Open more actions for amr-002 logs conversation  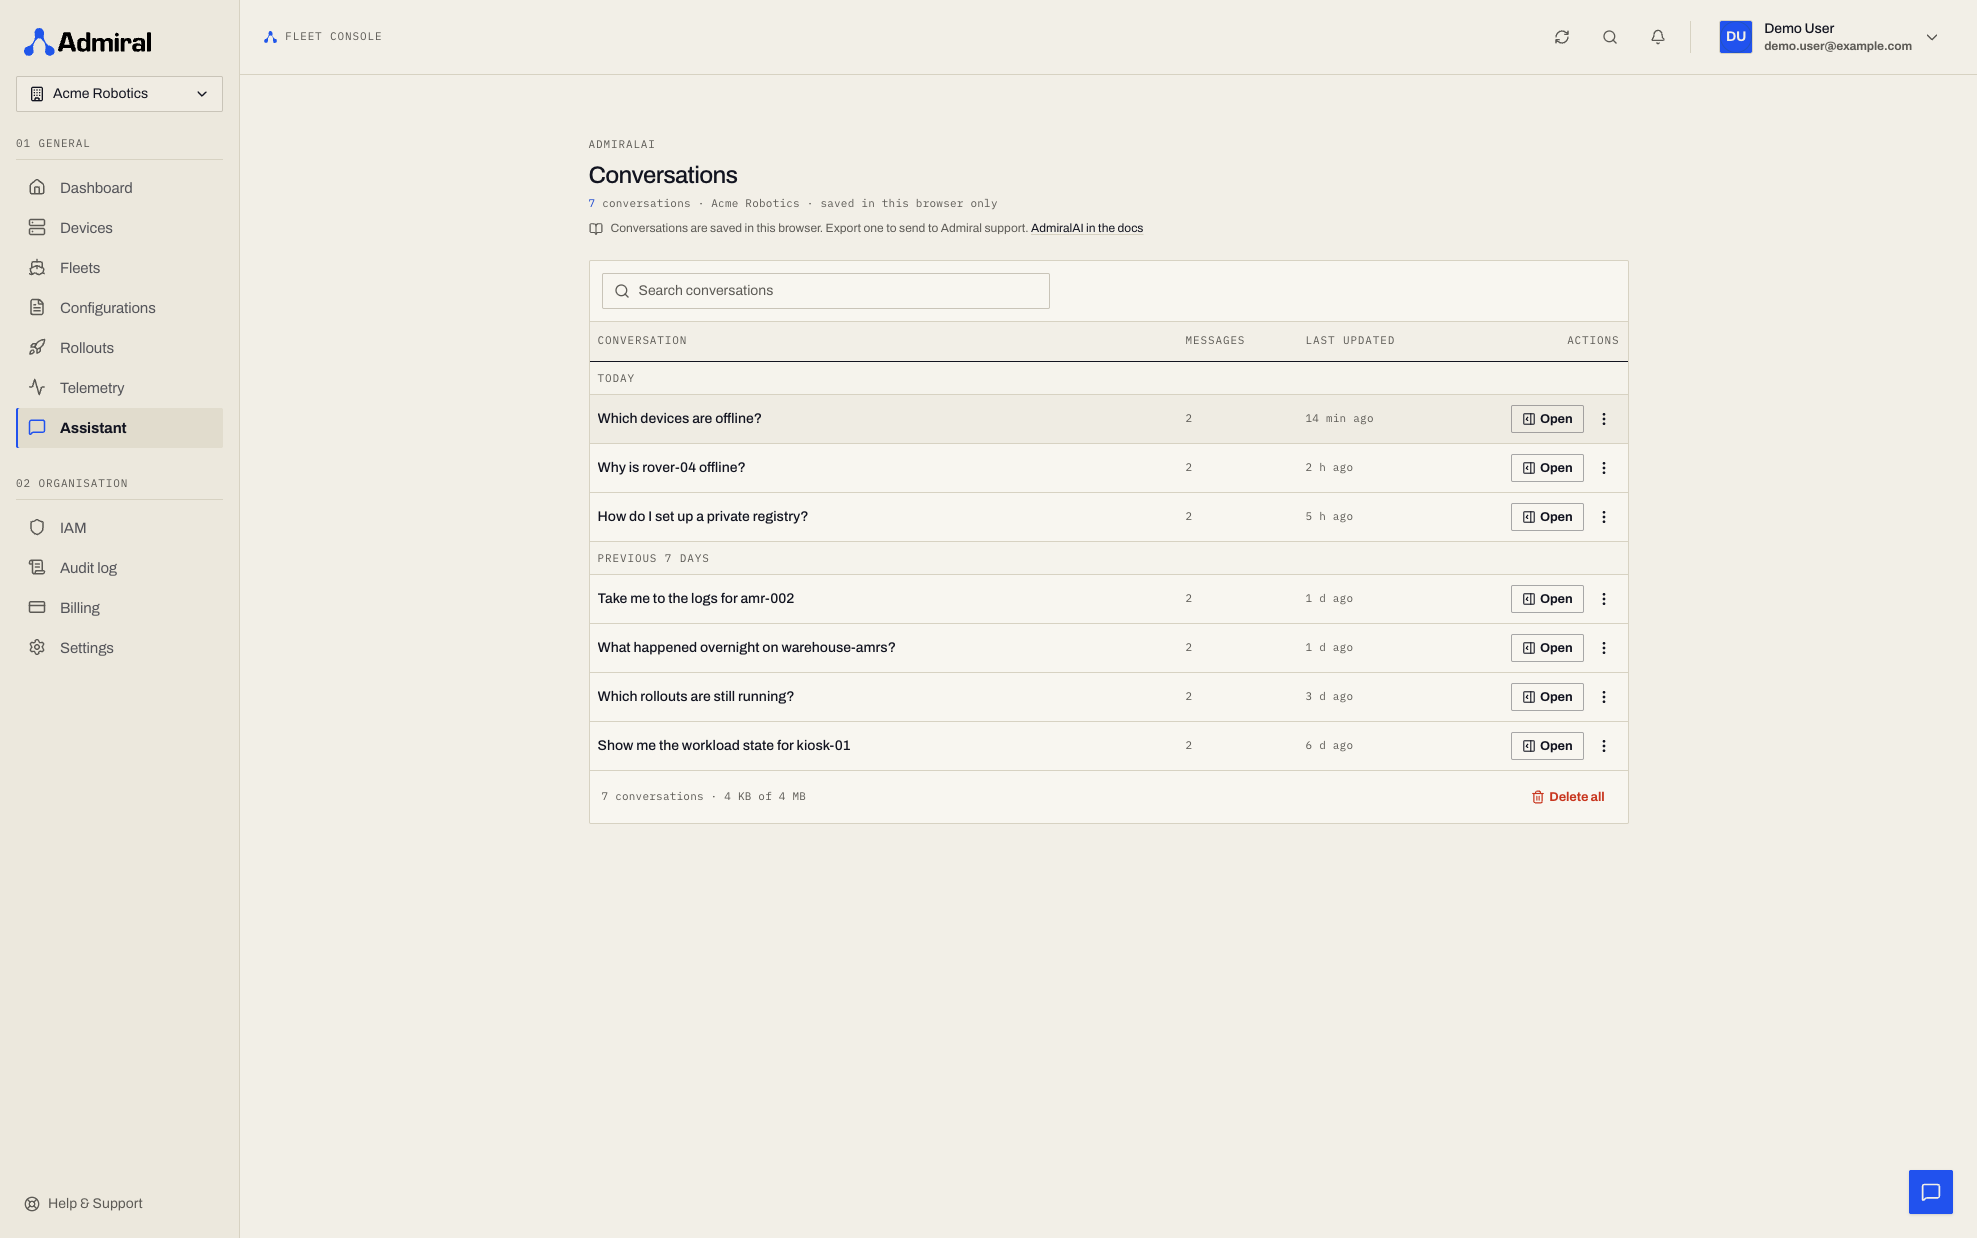[x=1603, y=599]
